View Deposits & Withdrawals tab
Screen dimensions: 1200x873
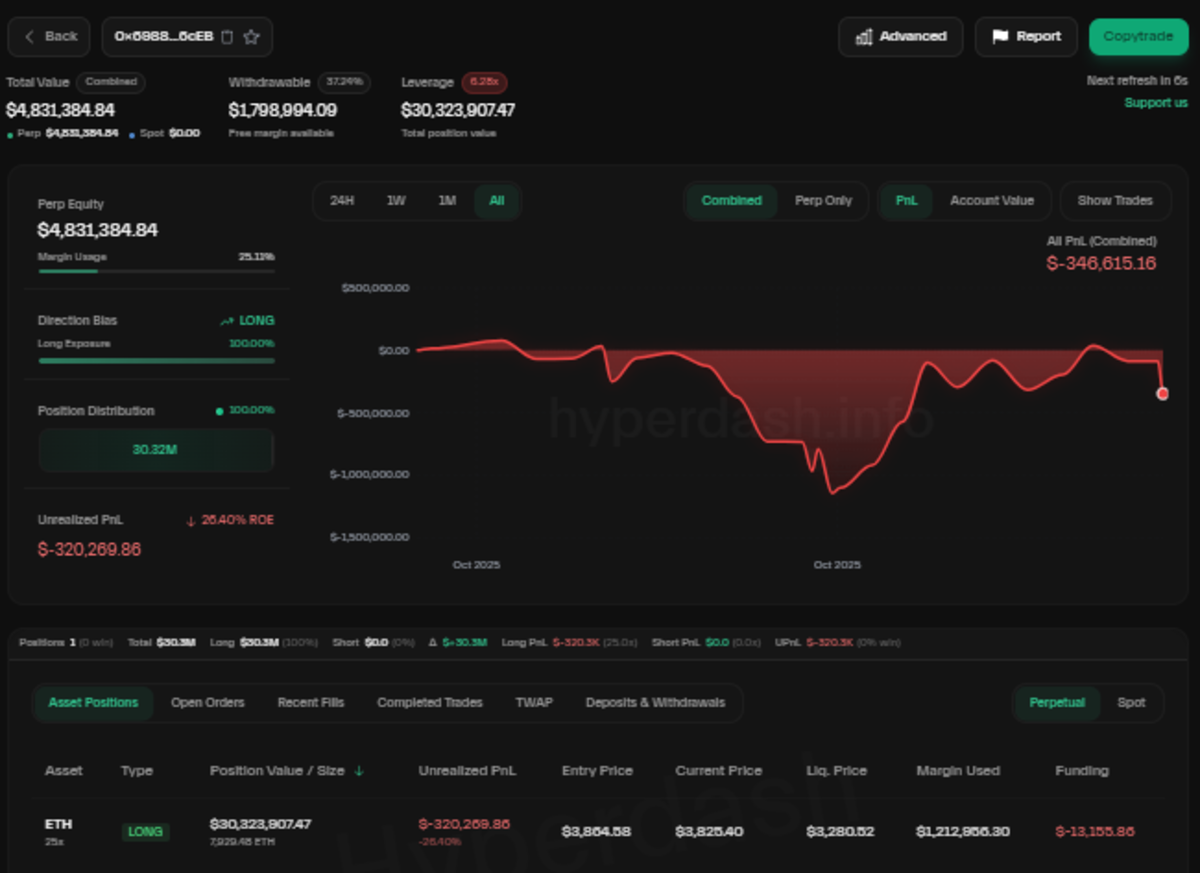(x=655, y=703)
